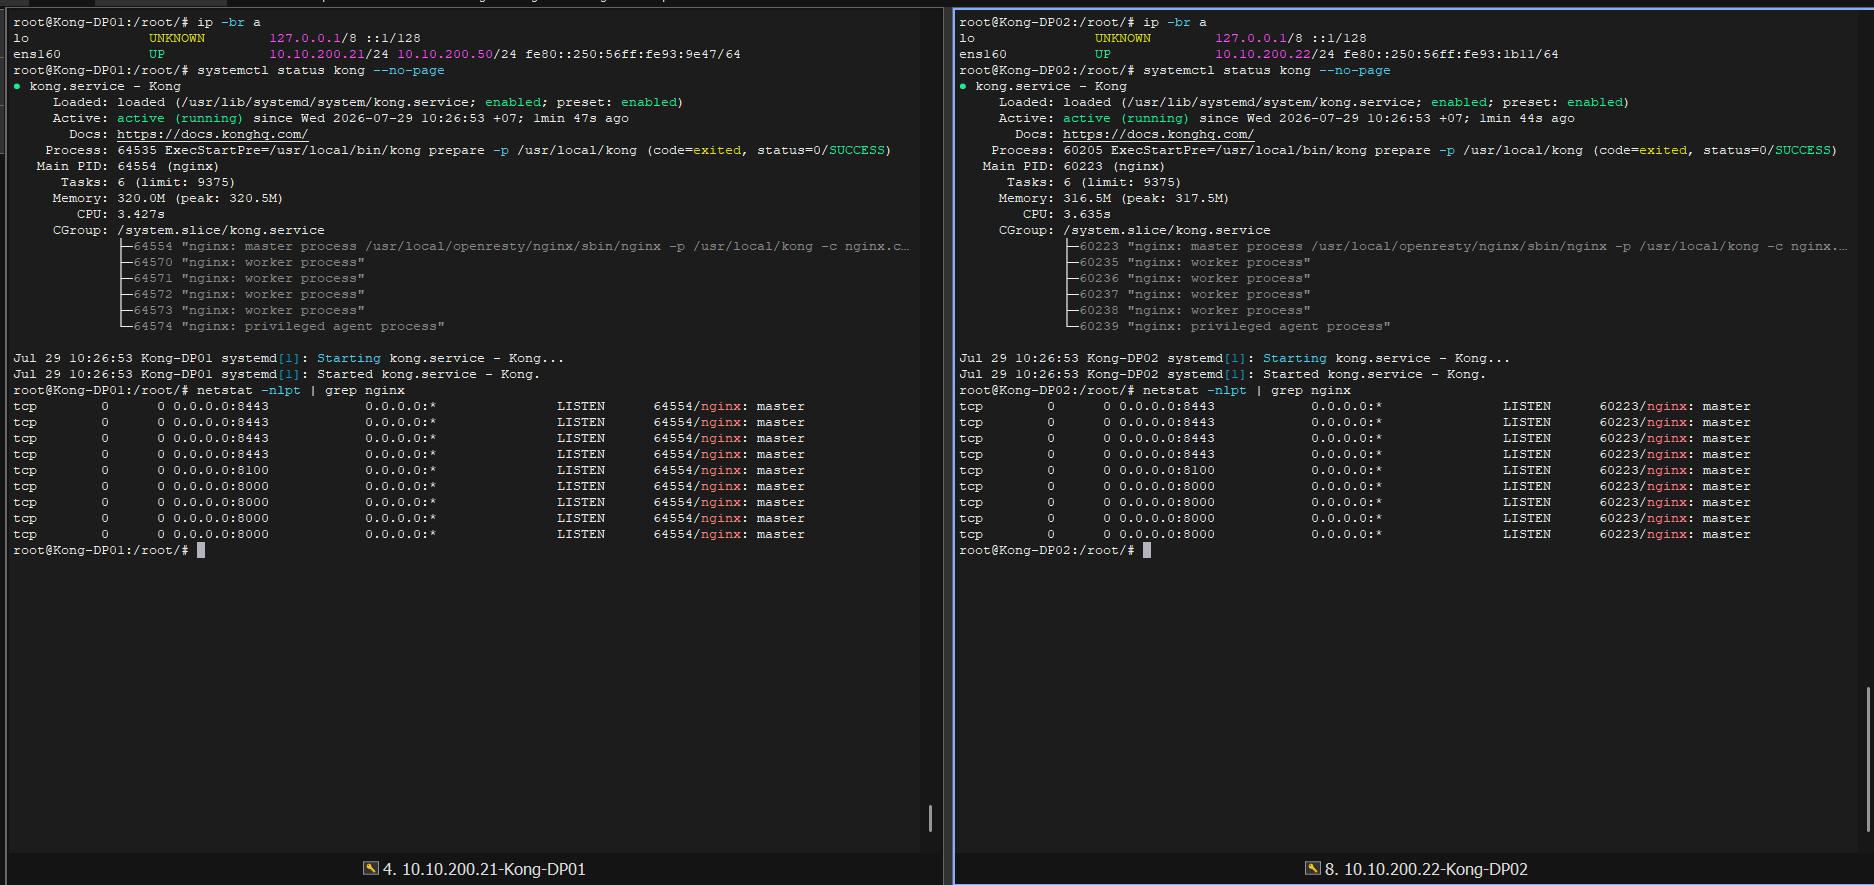Screen dimensions: 1874x885
Task: Click Main PID value 60223
Action: coord(1083,166)
